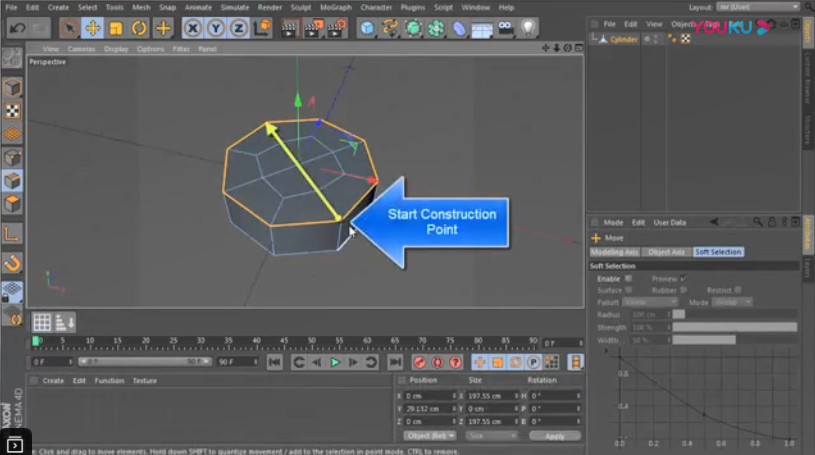Select the Move tool in top toolbar

[x=92, y=28]
